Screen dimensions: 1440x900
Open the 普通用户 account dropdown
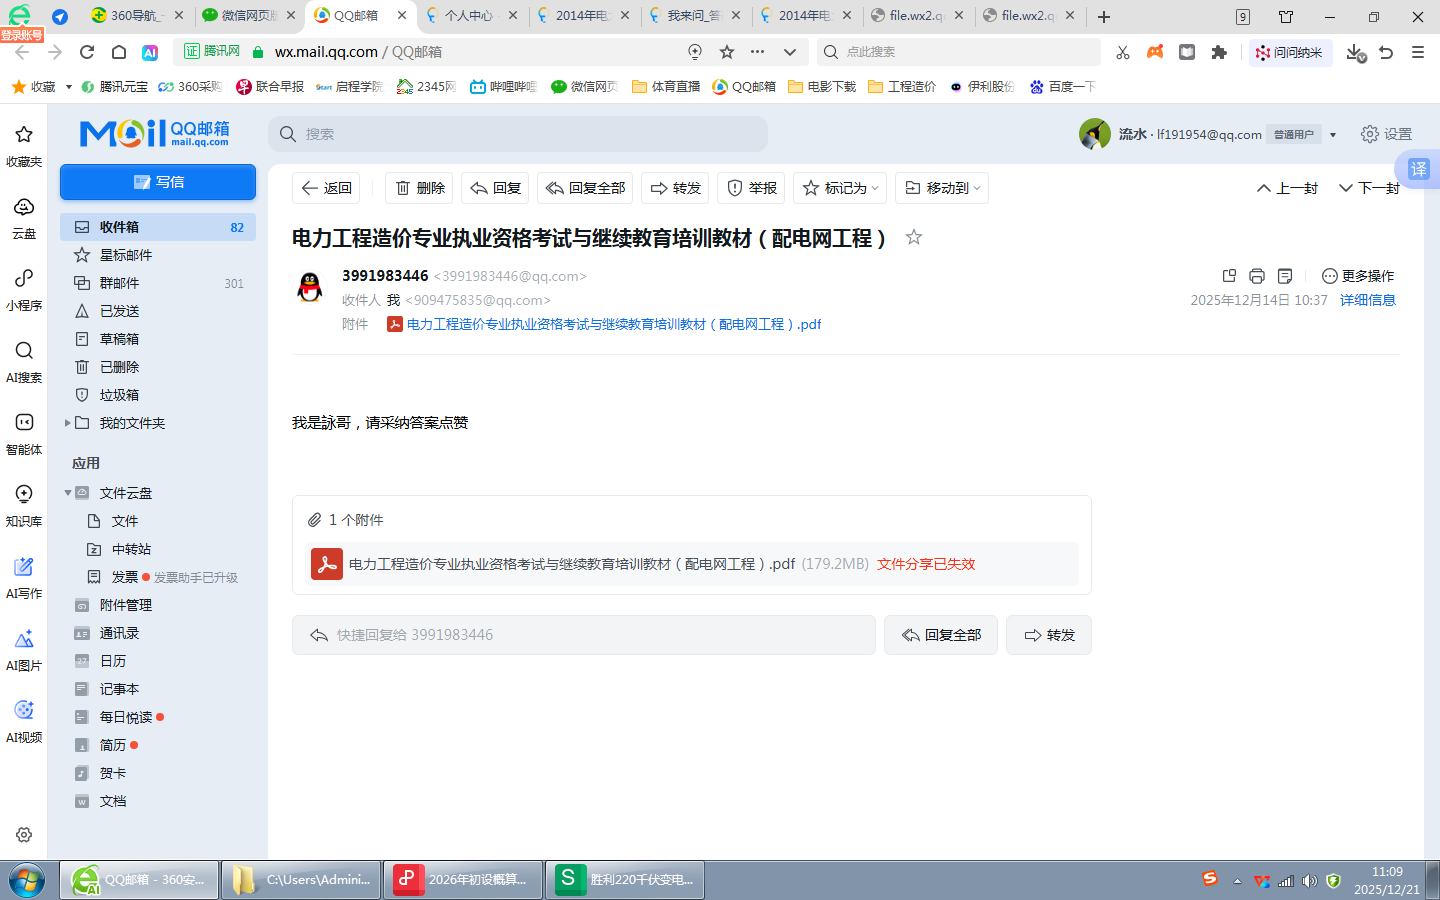pos(1301,133)
